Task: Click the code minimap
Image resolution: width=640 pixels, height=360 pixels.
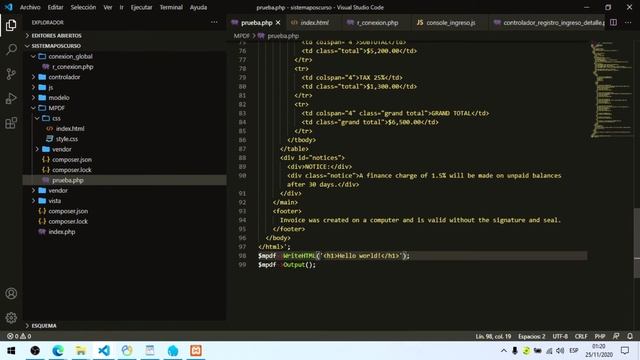Action: (611, 90)
